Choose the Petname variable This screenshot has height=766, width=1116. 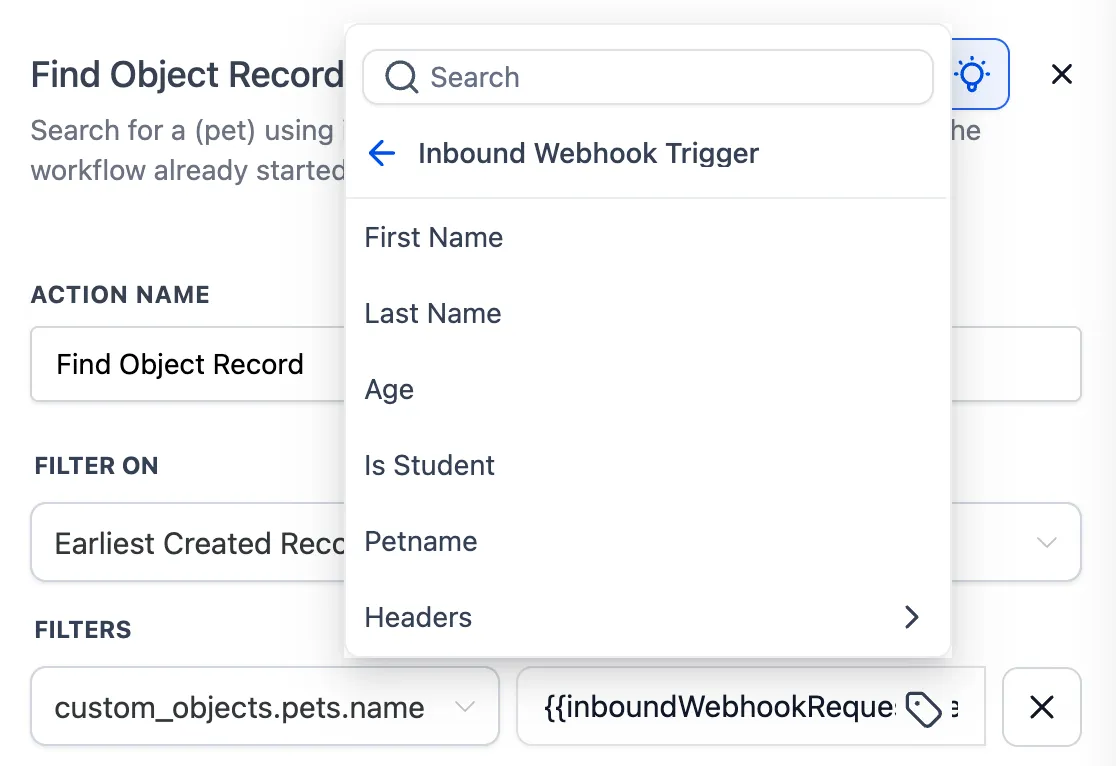(648, 542)
